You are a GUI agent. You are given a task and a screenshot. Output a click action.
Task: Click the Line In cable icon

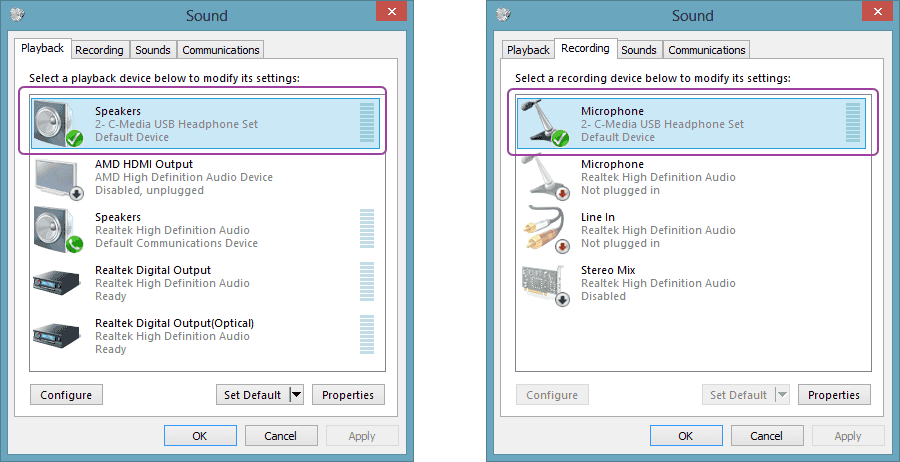point(543,230)
